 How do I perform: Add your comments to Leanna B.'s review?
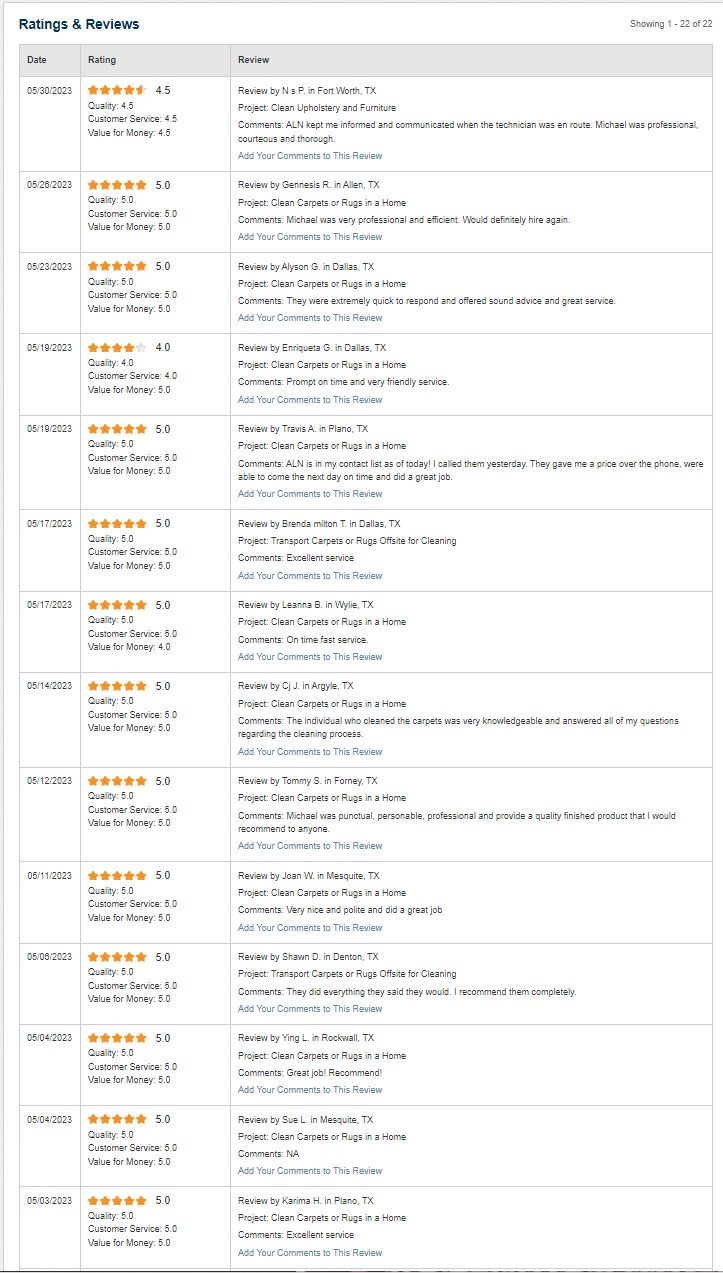[310, 657]
